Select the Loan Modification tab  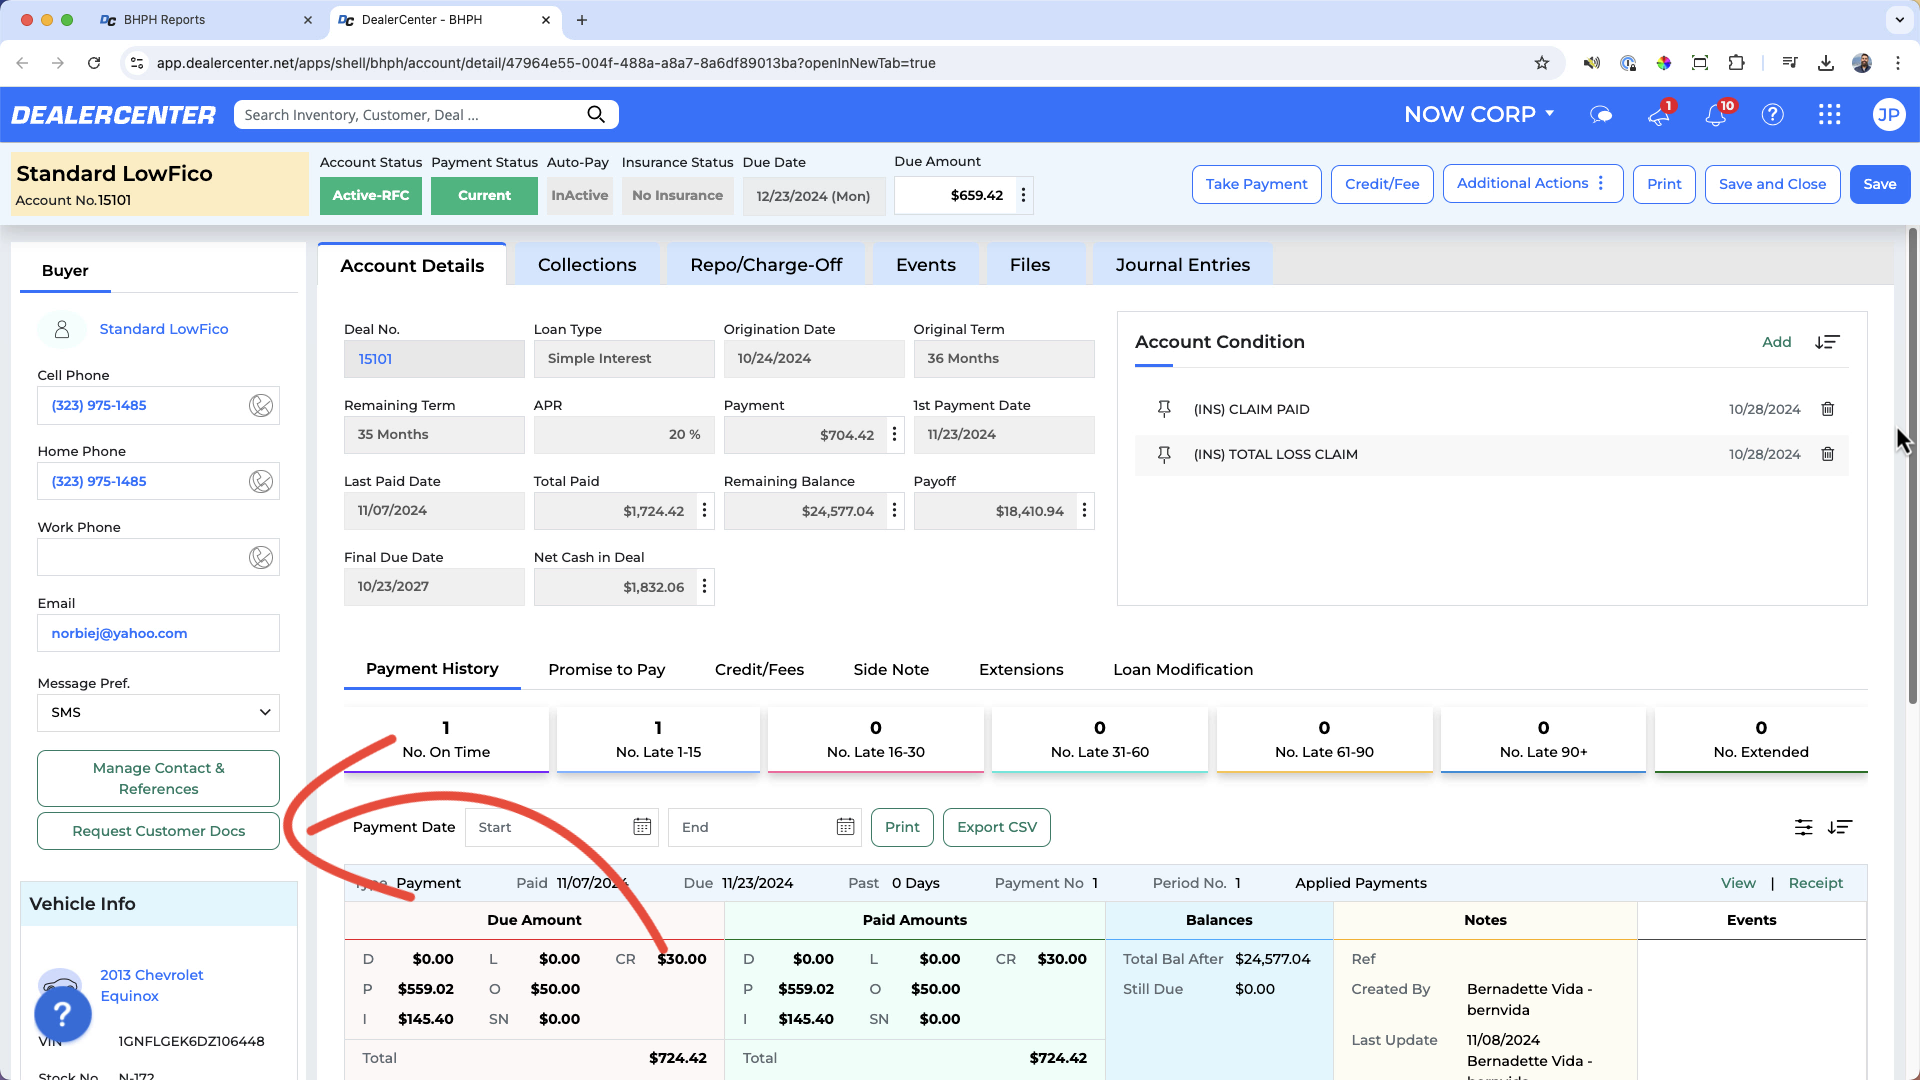tap(1183, 670)
